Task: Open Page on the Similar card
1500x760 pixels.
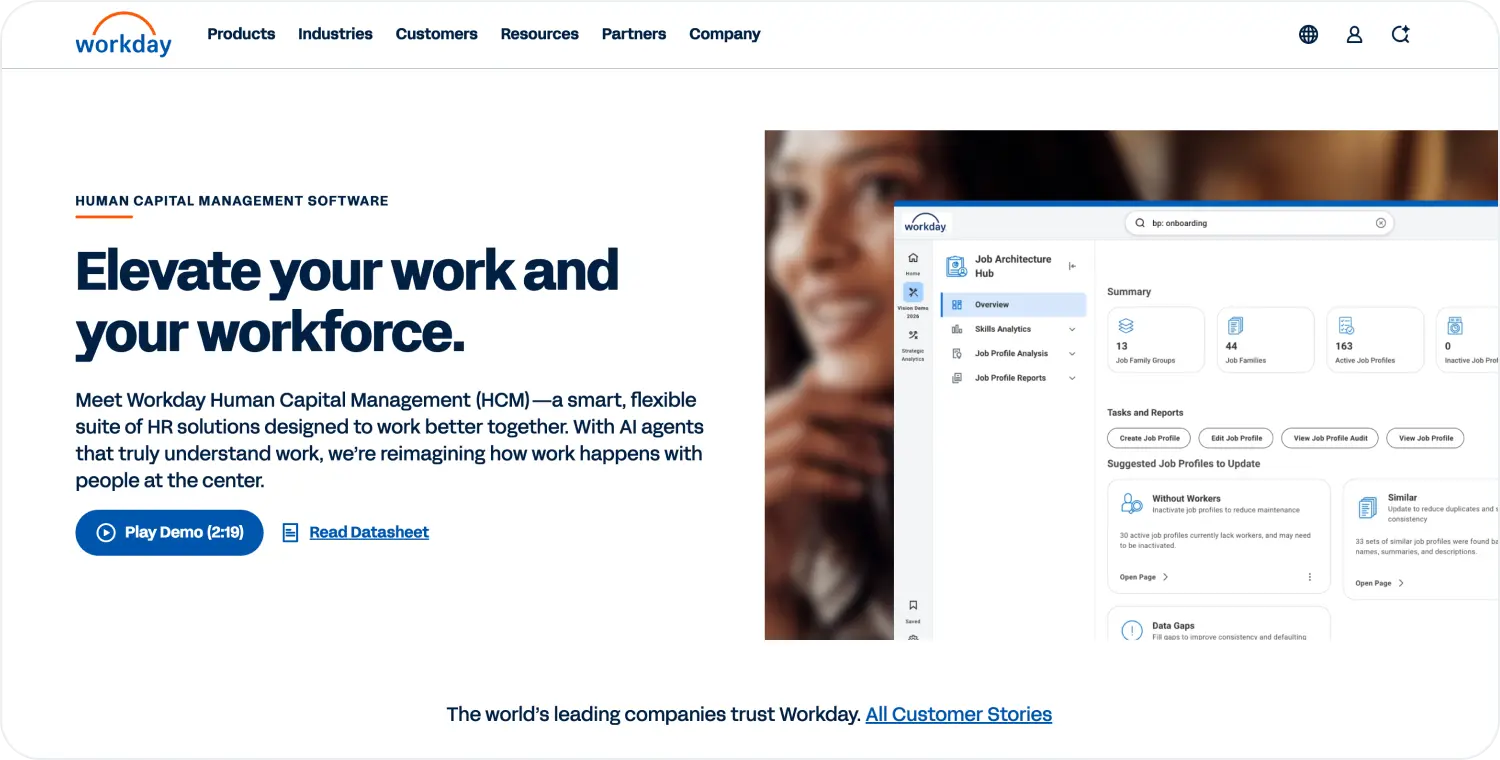Action: [1380, 583]
